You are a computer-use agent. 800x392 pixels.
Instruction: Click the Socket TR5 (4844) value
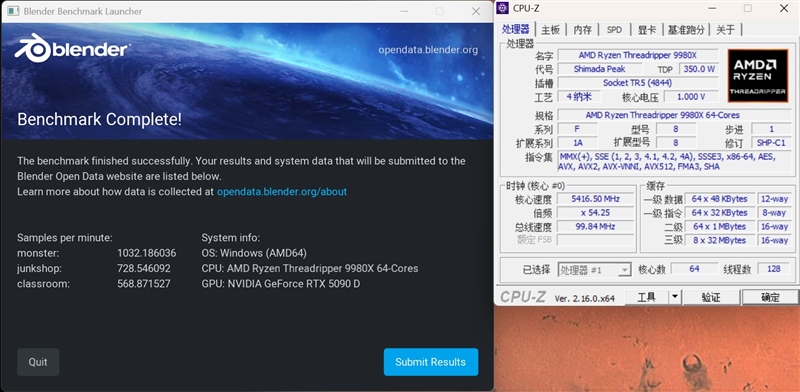click(x=638, y=83)
